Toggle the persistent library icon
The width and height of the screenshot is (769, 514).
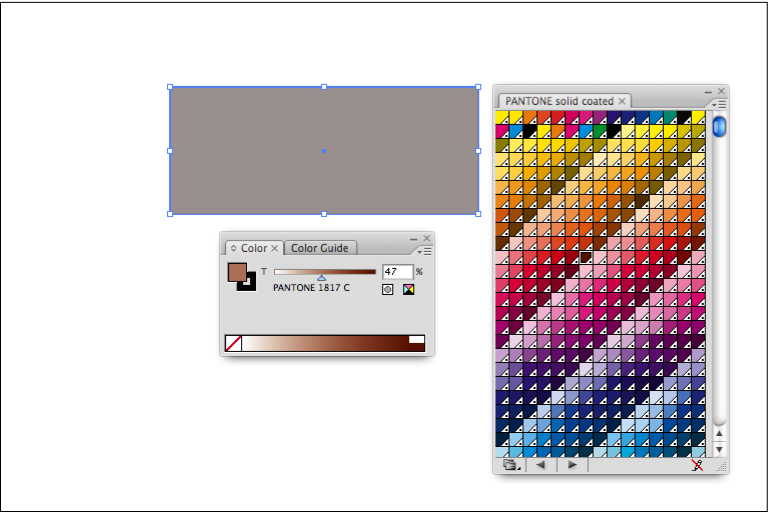(698, 465)
